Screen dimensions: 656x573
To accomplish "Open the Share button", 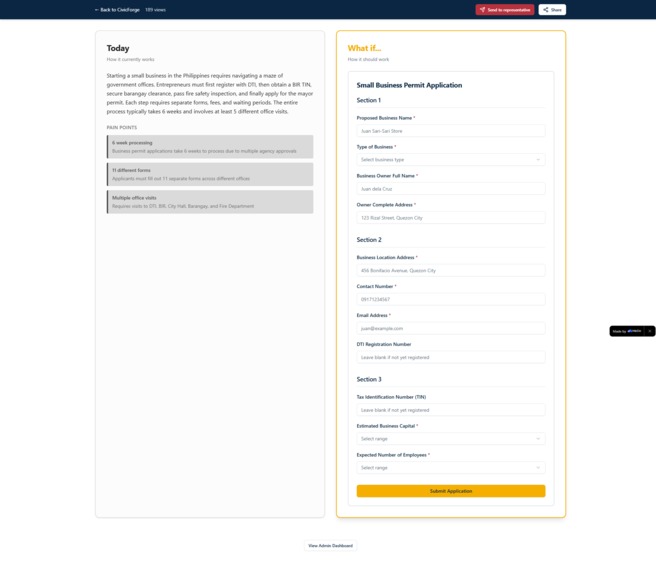I will pyautogui.click(x=552, y=10).
